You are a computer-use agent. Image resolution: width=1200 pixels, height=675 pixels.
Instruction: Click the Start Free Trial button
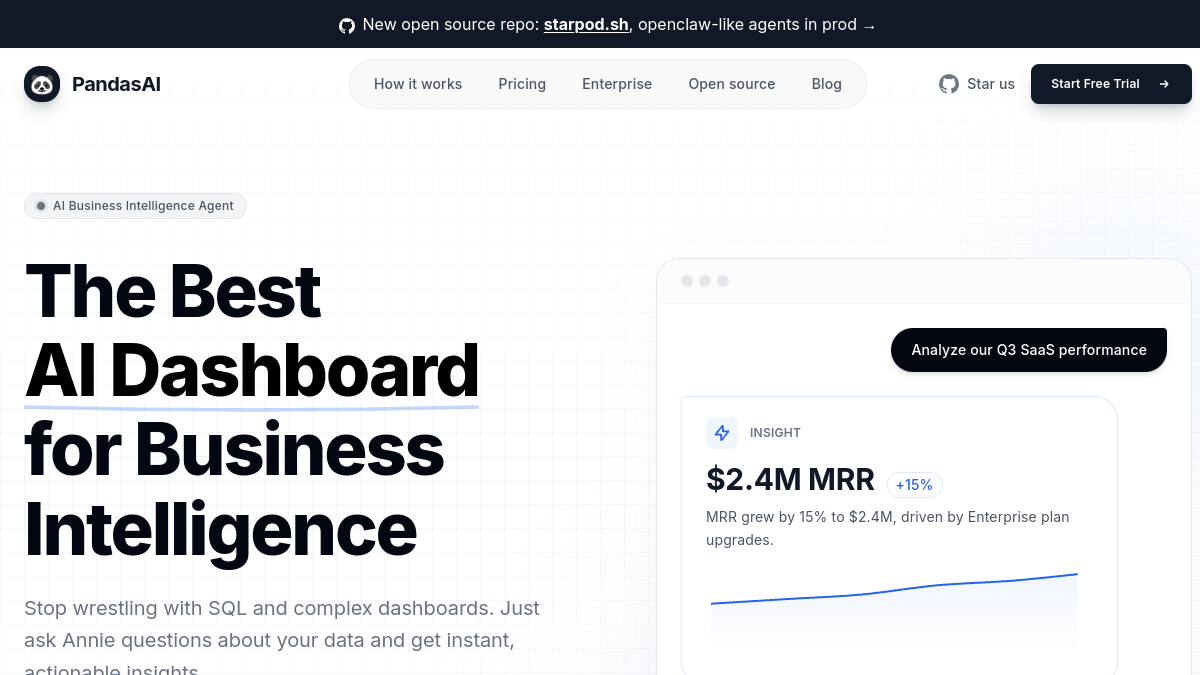click(x=1111, y=84)
